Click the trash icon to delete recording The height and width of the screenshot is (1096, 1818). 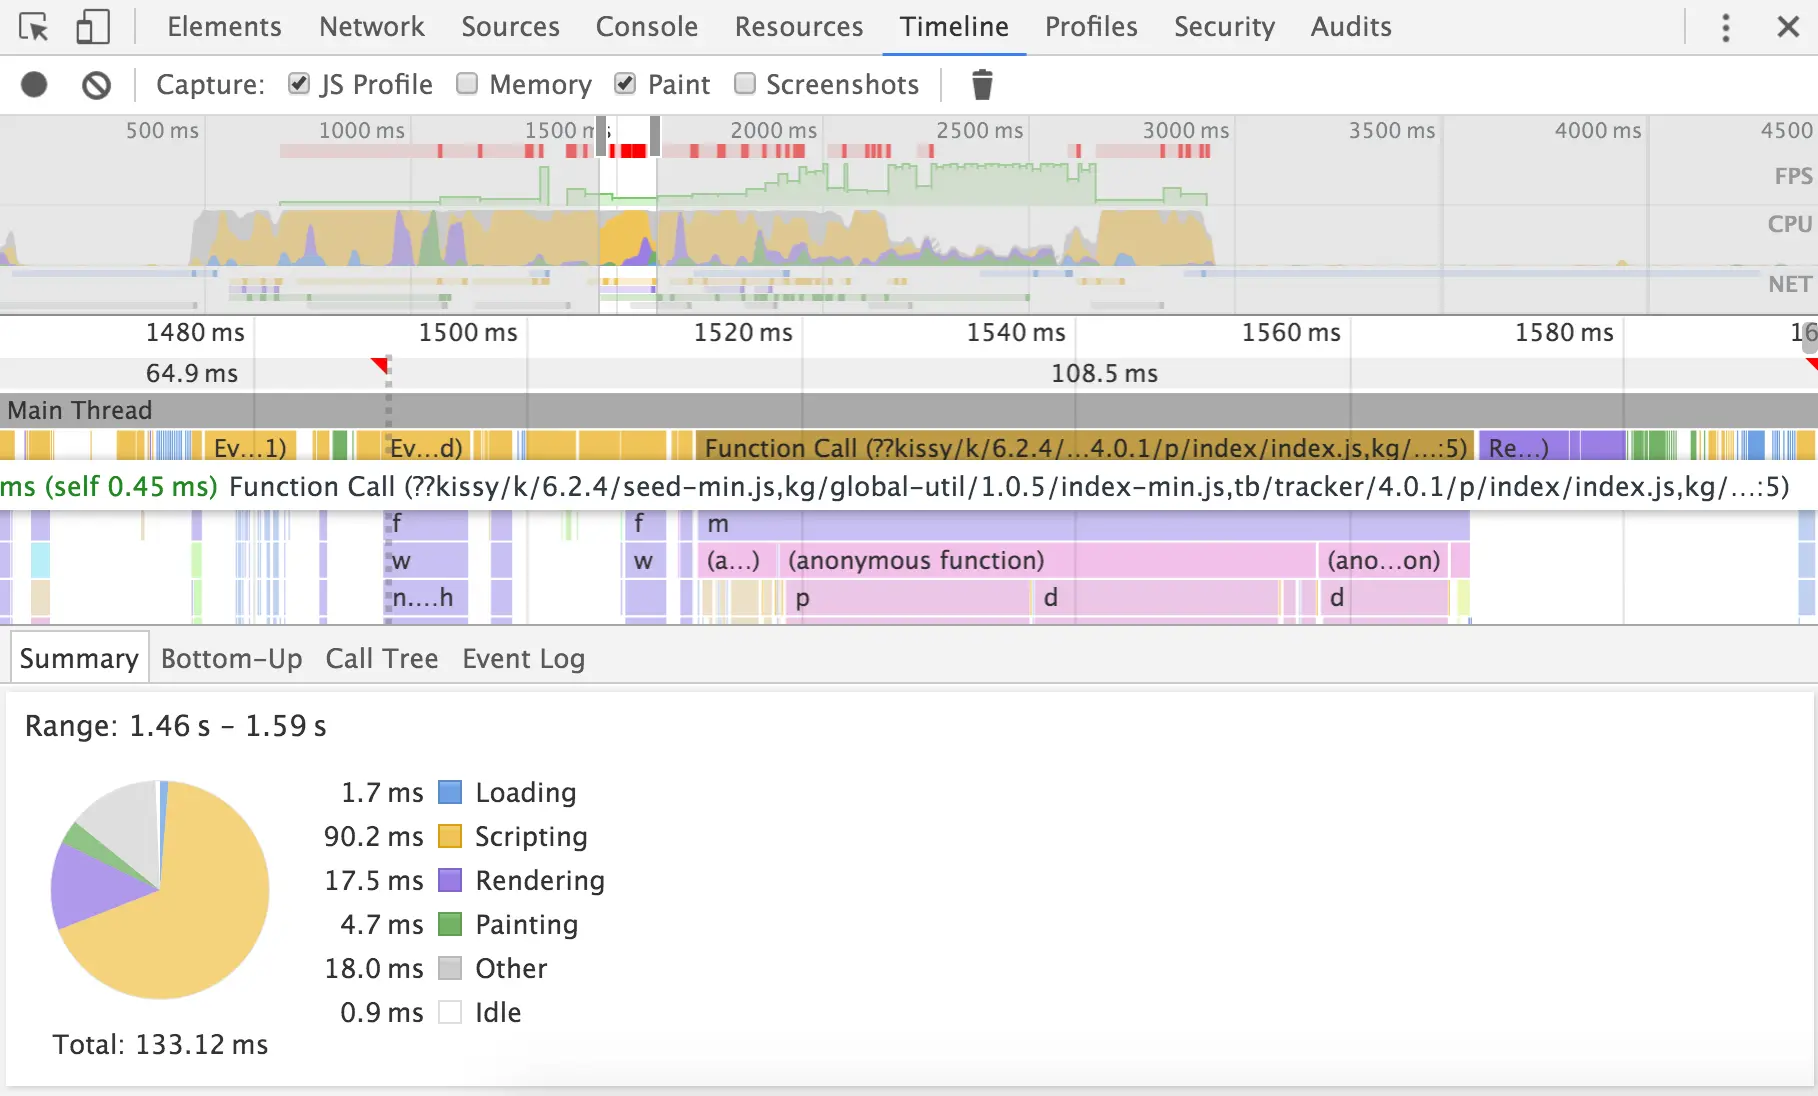982,84
